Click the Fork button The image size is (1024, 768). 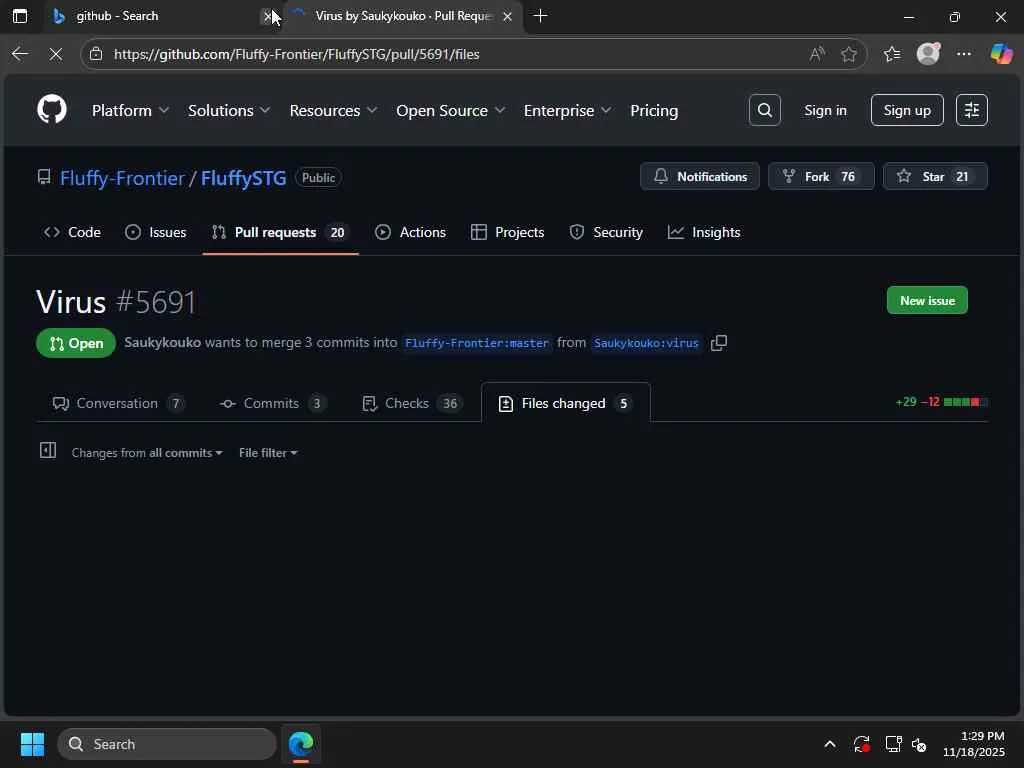tap(821, 176)
